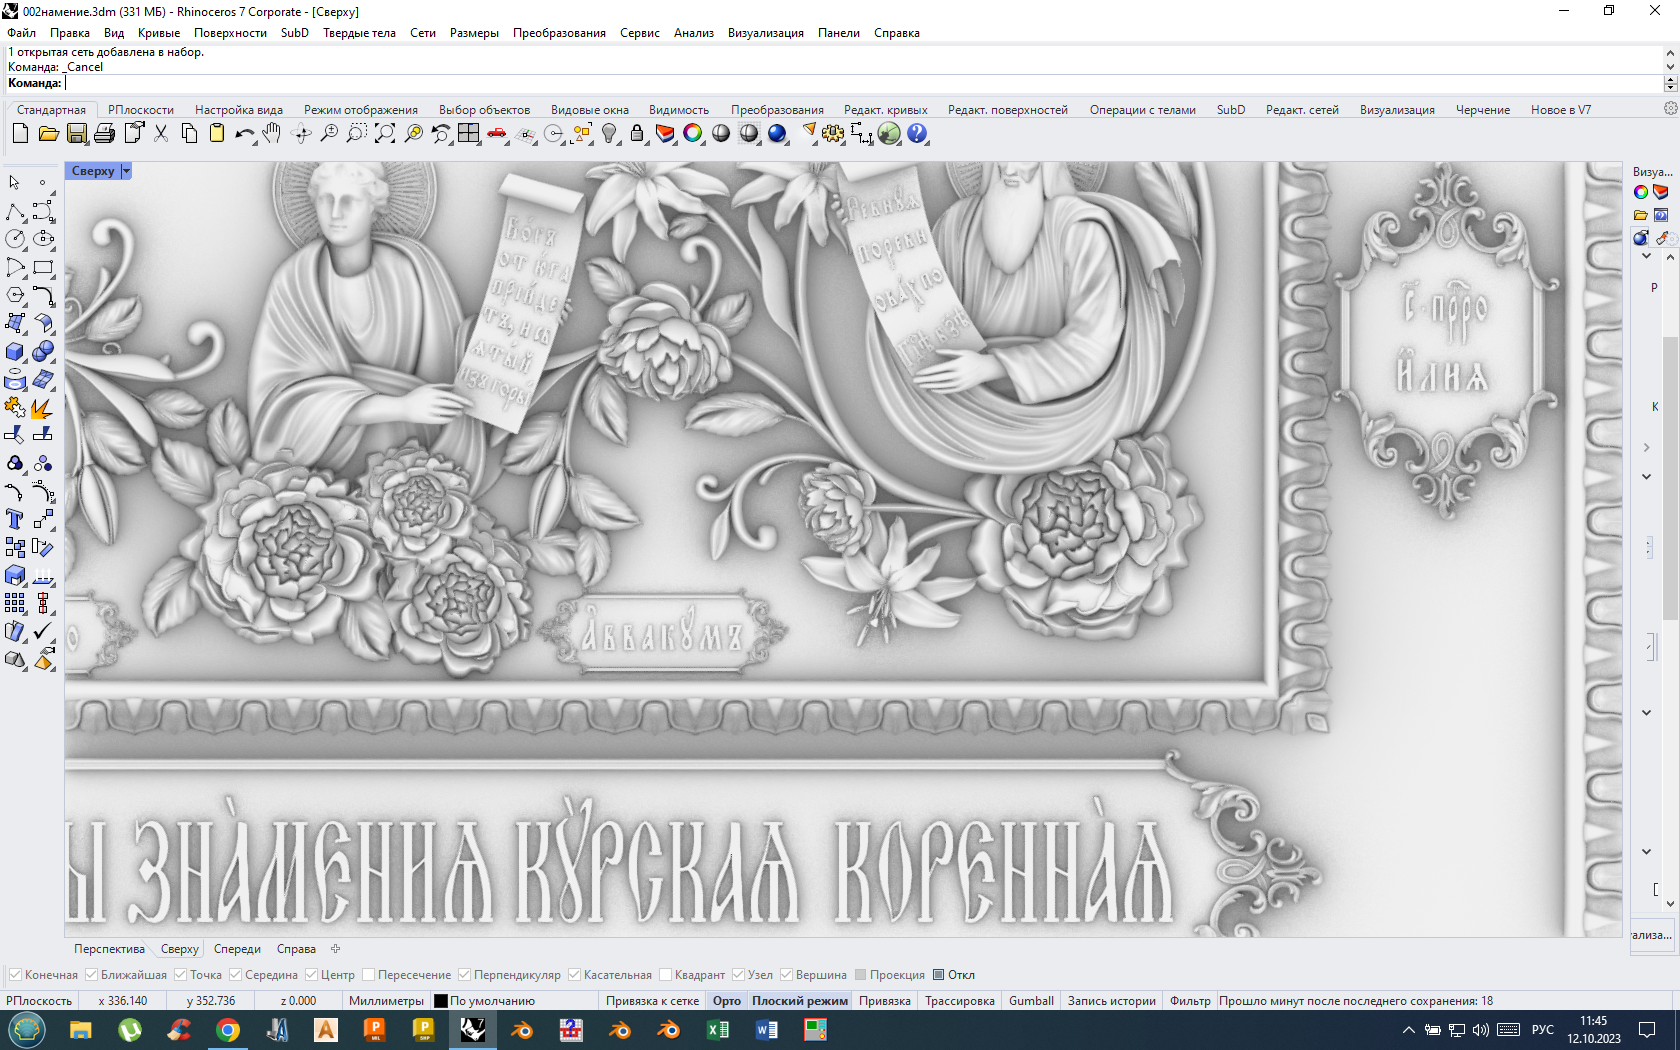
Task: Select the Box solid tool
Action: point(15,351)
